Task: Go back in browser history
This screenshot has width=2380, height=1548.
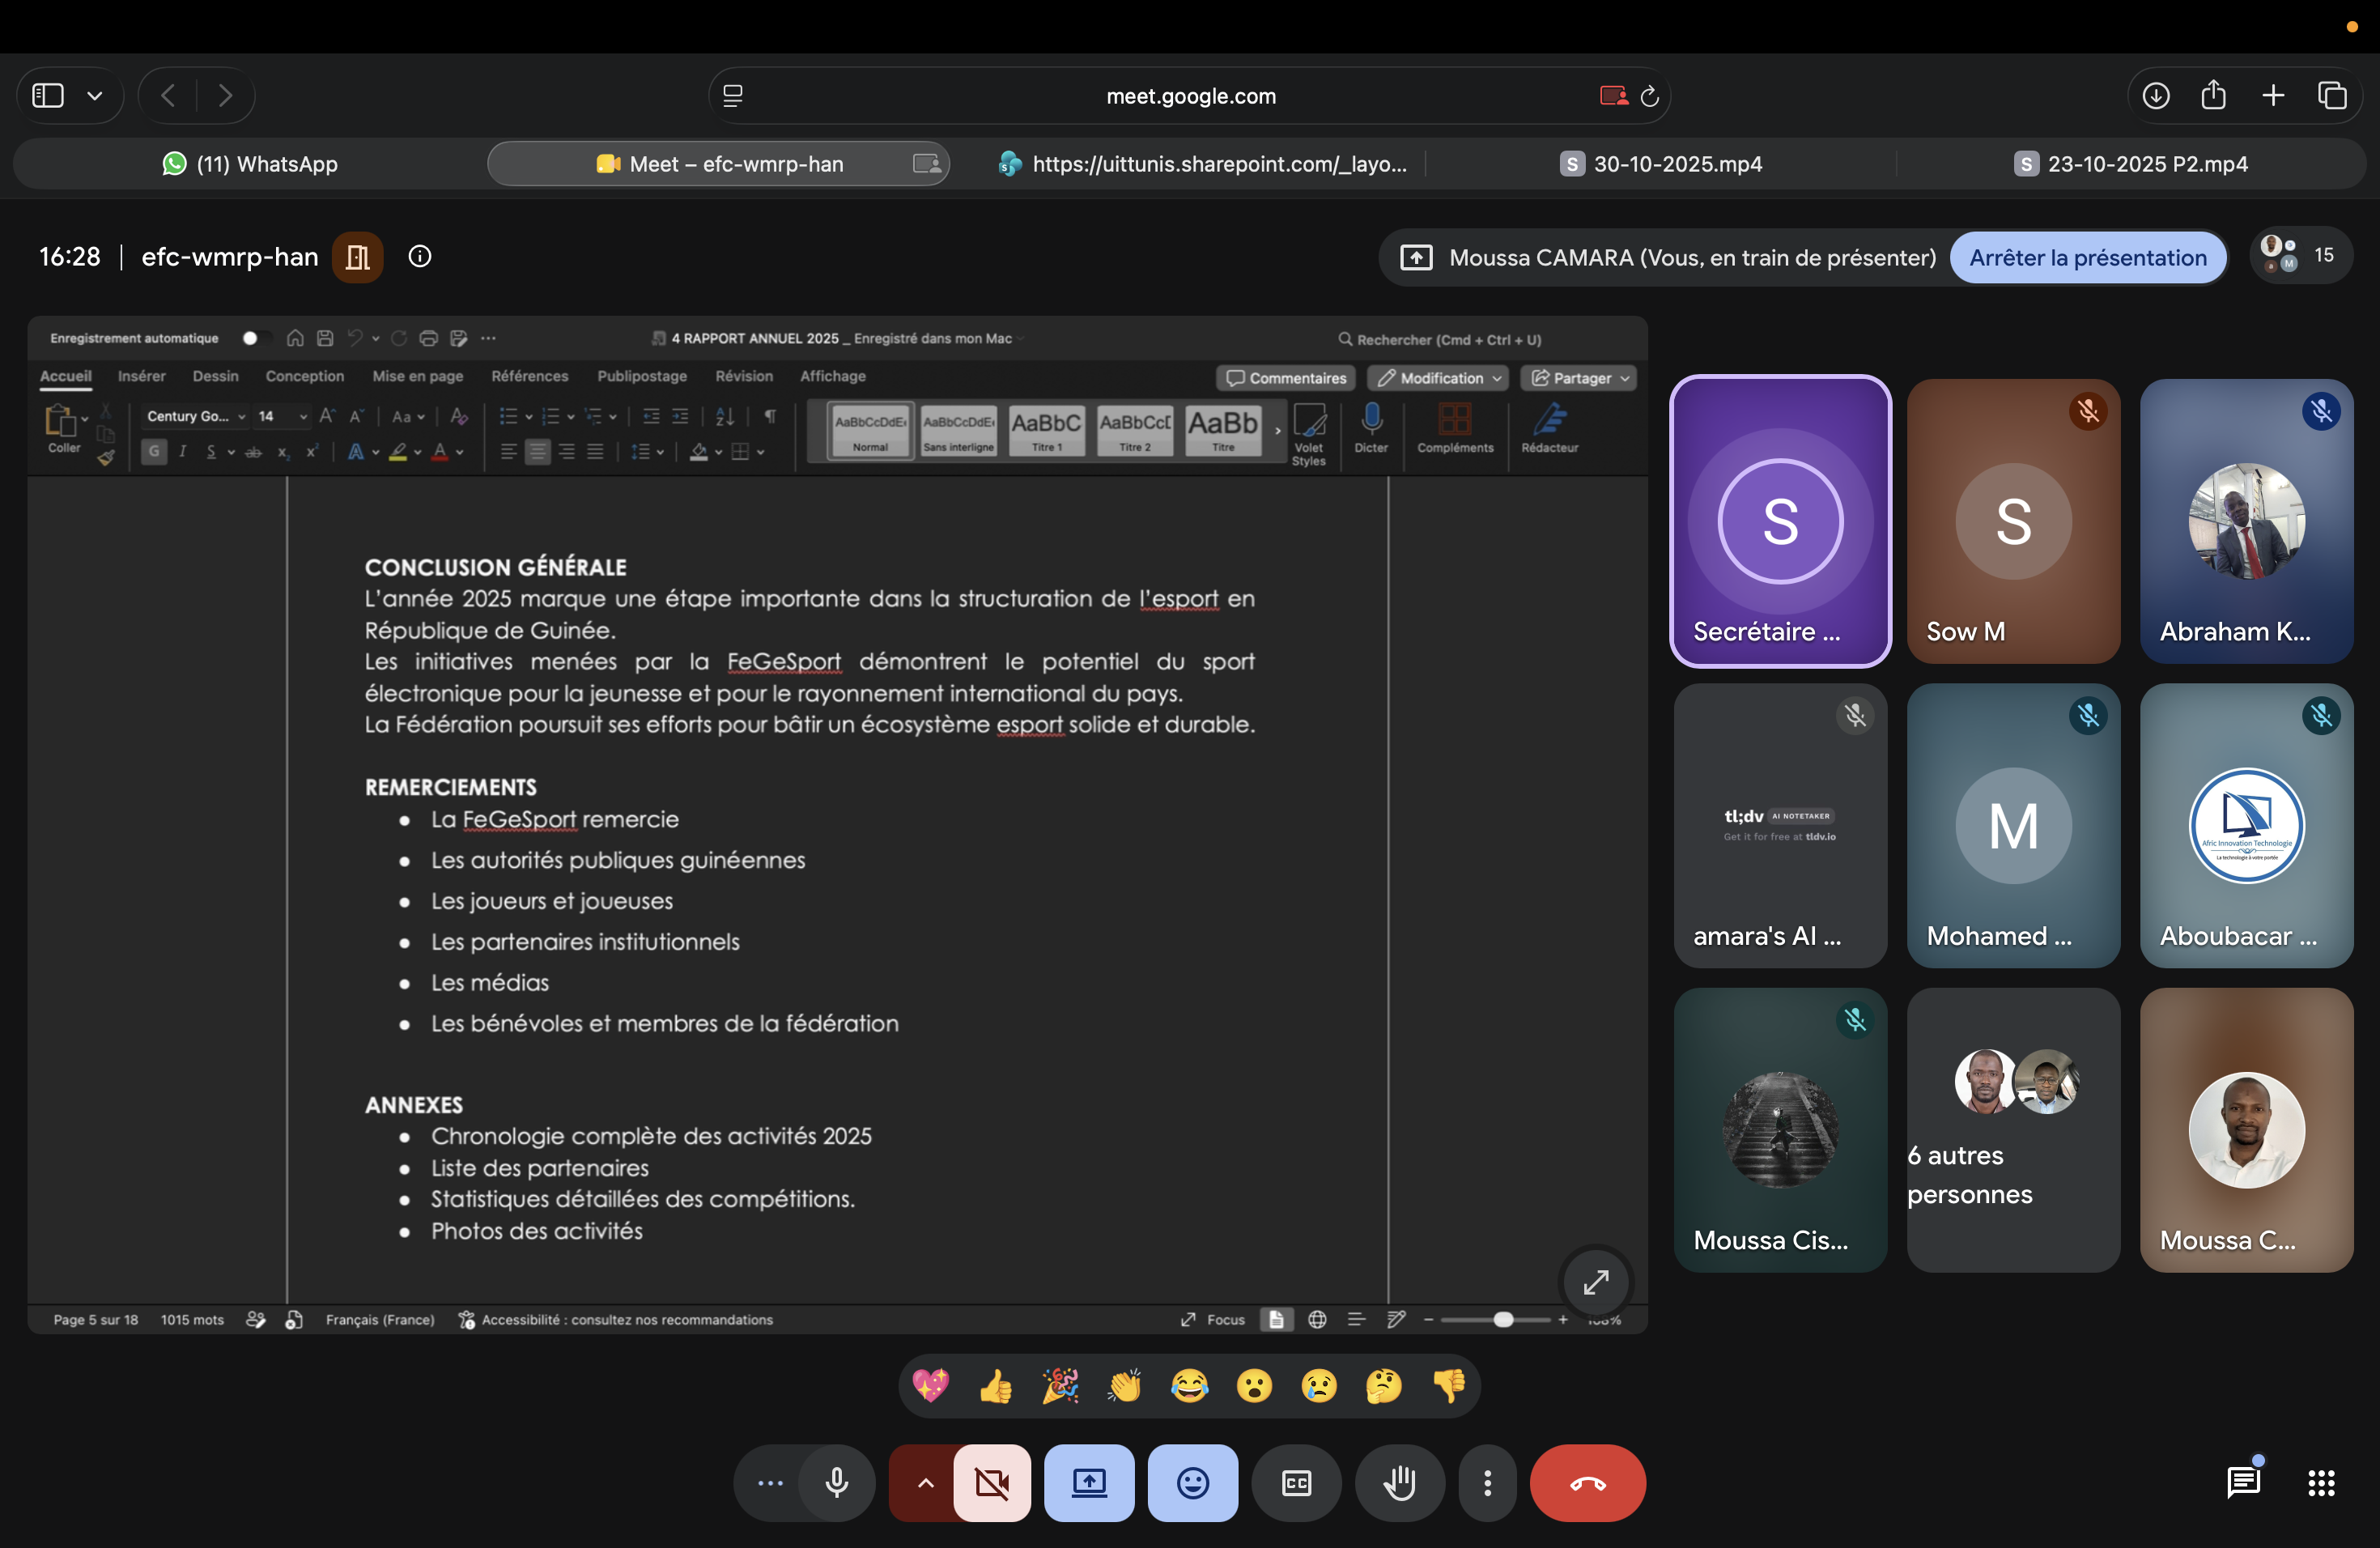Action: (x=168, y=95)
